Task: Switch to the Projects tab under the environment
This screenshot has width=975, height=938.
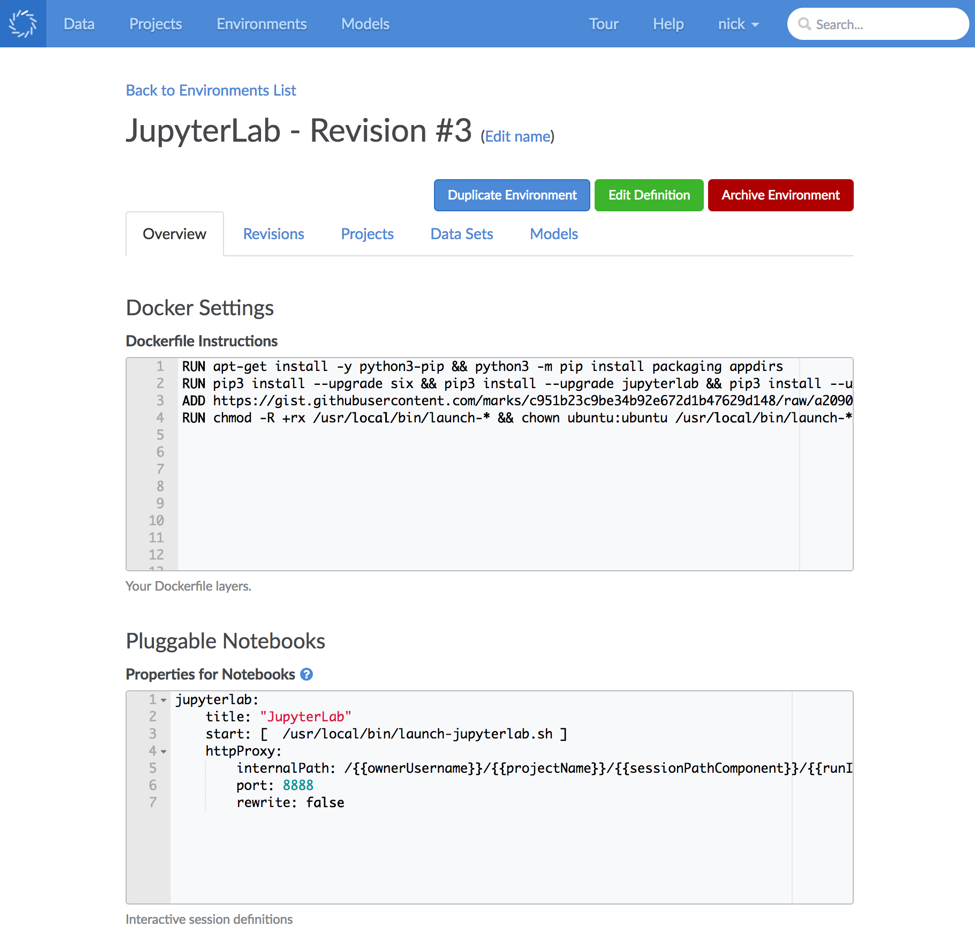Action: [x=367, y=233]
